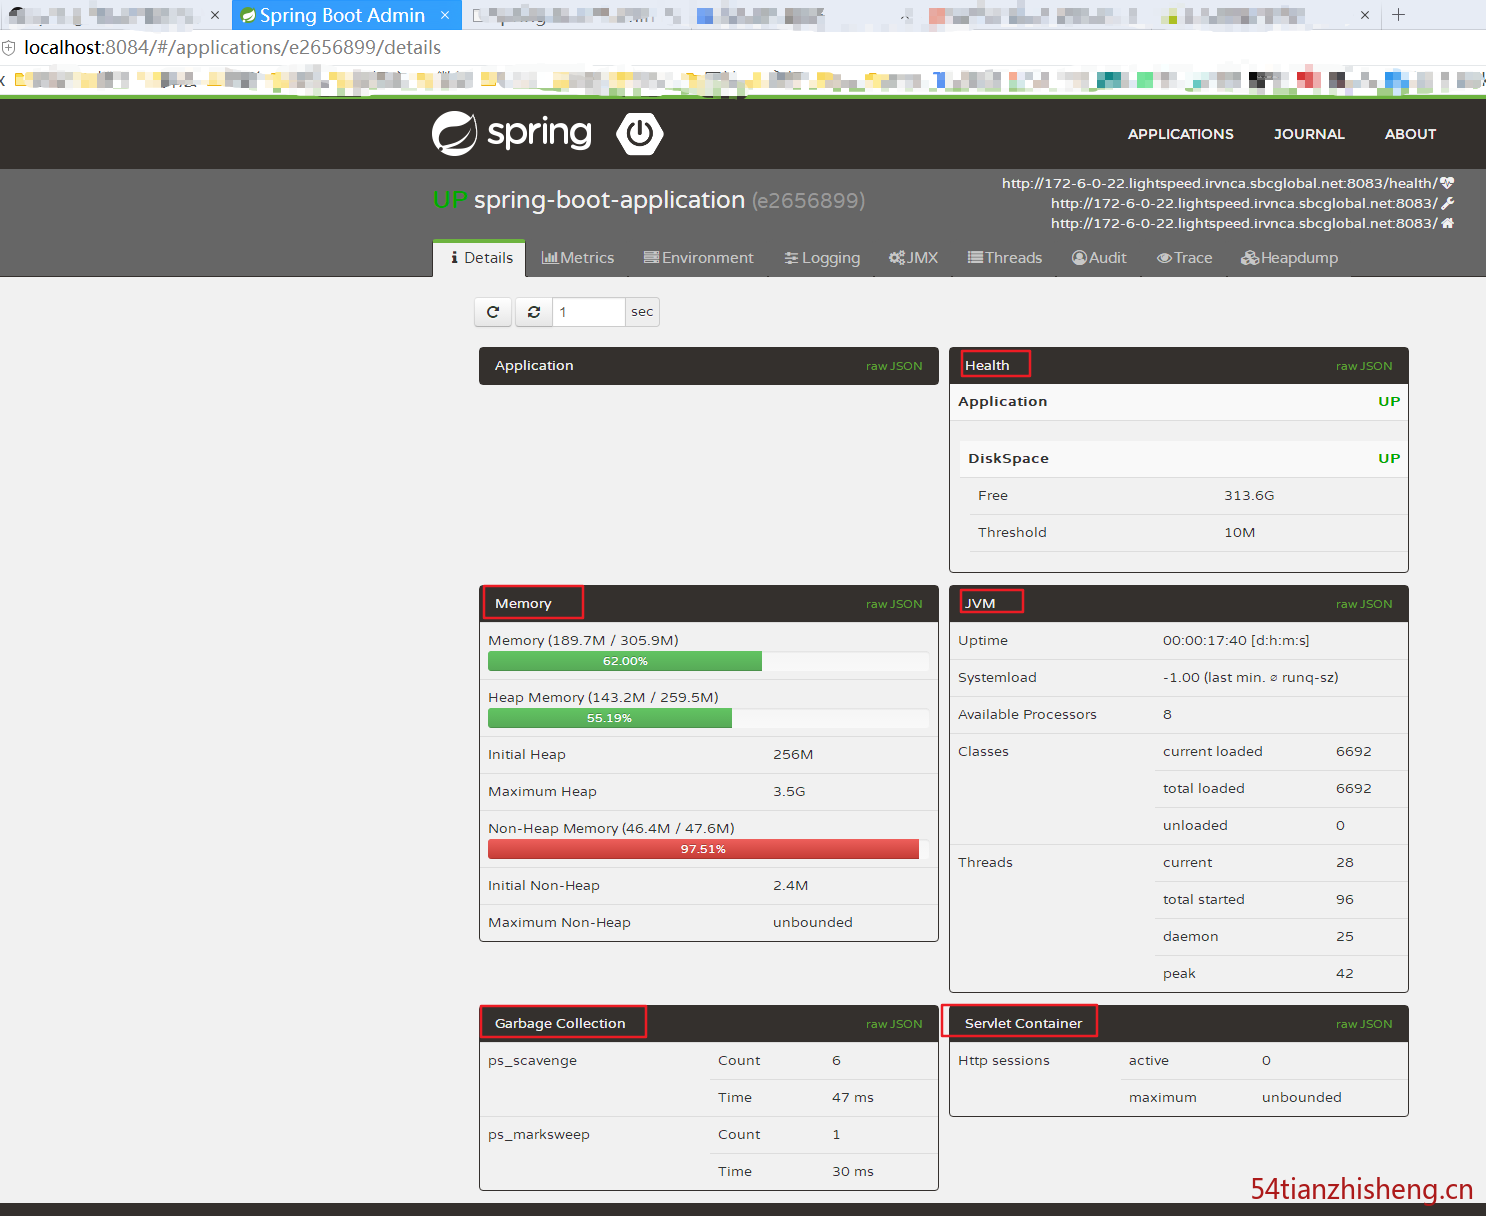The image size is (1486, 1216).
Task: Open the health heart icon link
Action: tap(1447, 182)
